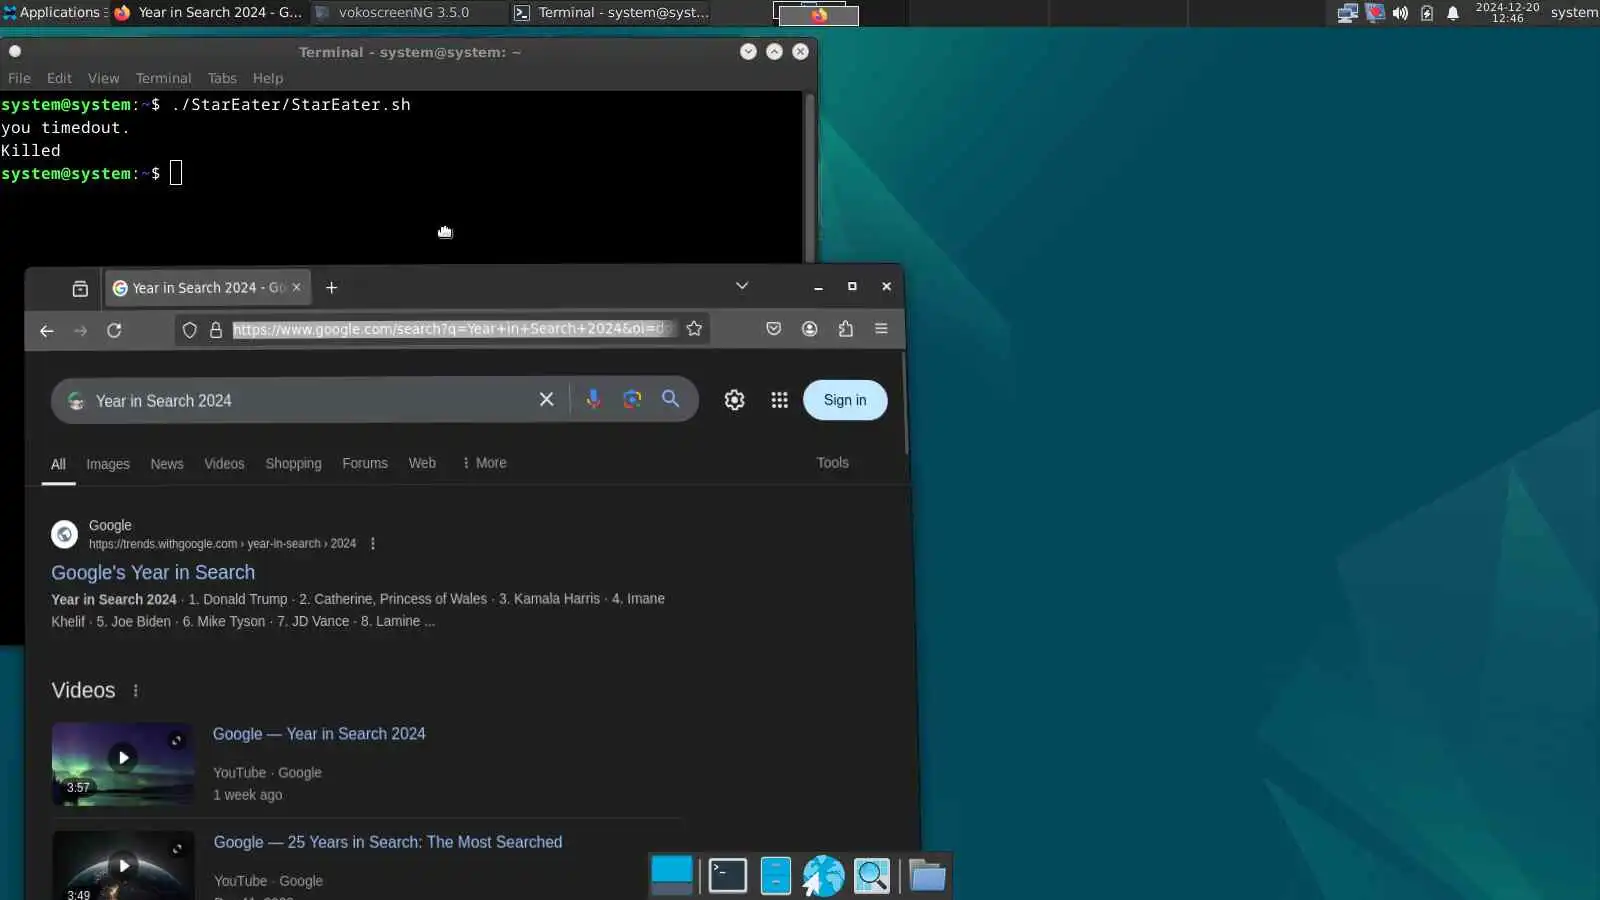Switch to the Shopping search tab
The height and width of the screenshot is (900, 1600).
click(293, 464)
